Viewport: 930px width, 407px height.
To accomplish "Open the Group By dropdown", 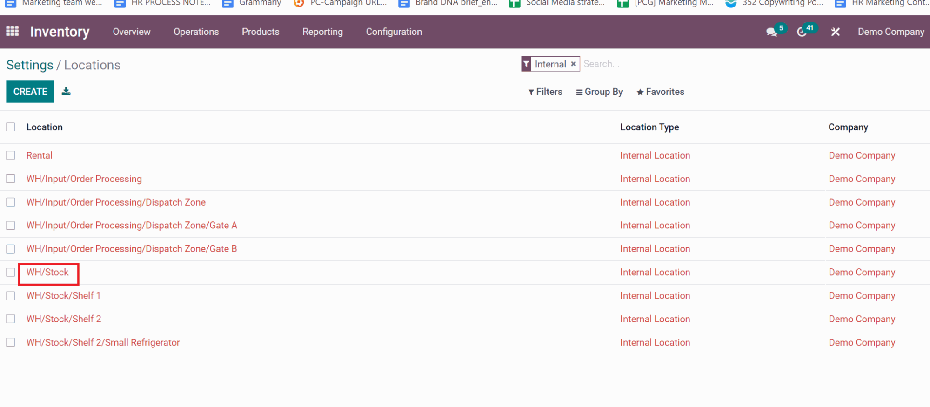I will (599, 92).
